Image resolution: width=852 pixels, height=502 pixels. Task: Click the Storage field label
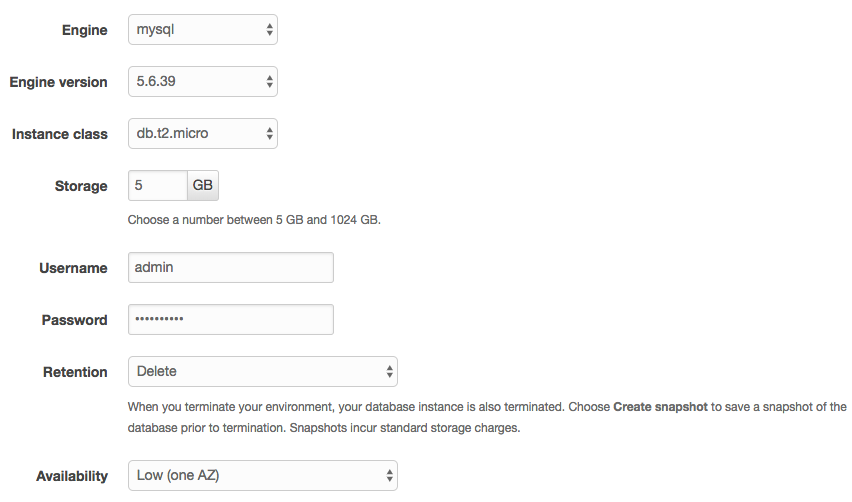tap(81, 186)
